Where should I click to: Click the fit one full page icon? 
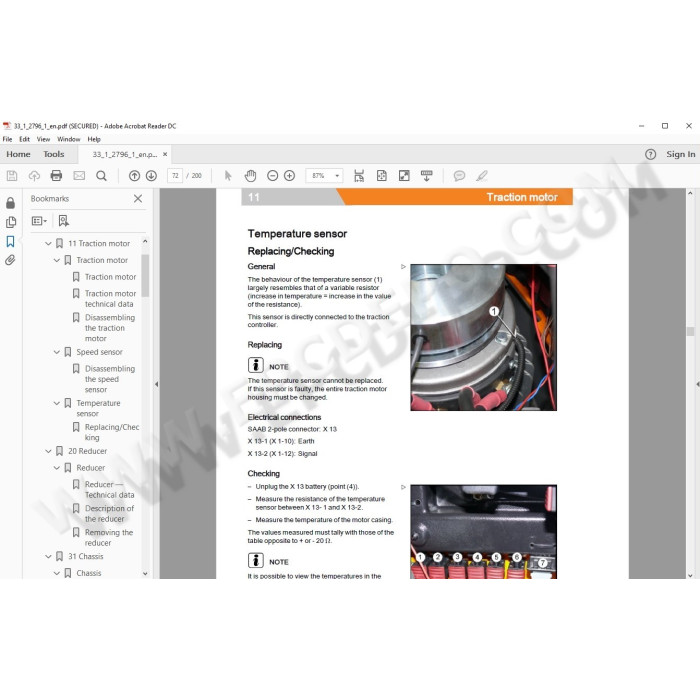coord(382,176)
